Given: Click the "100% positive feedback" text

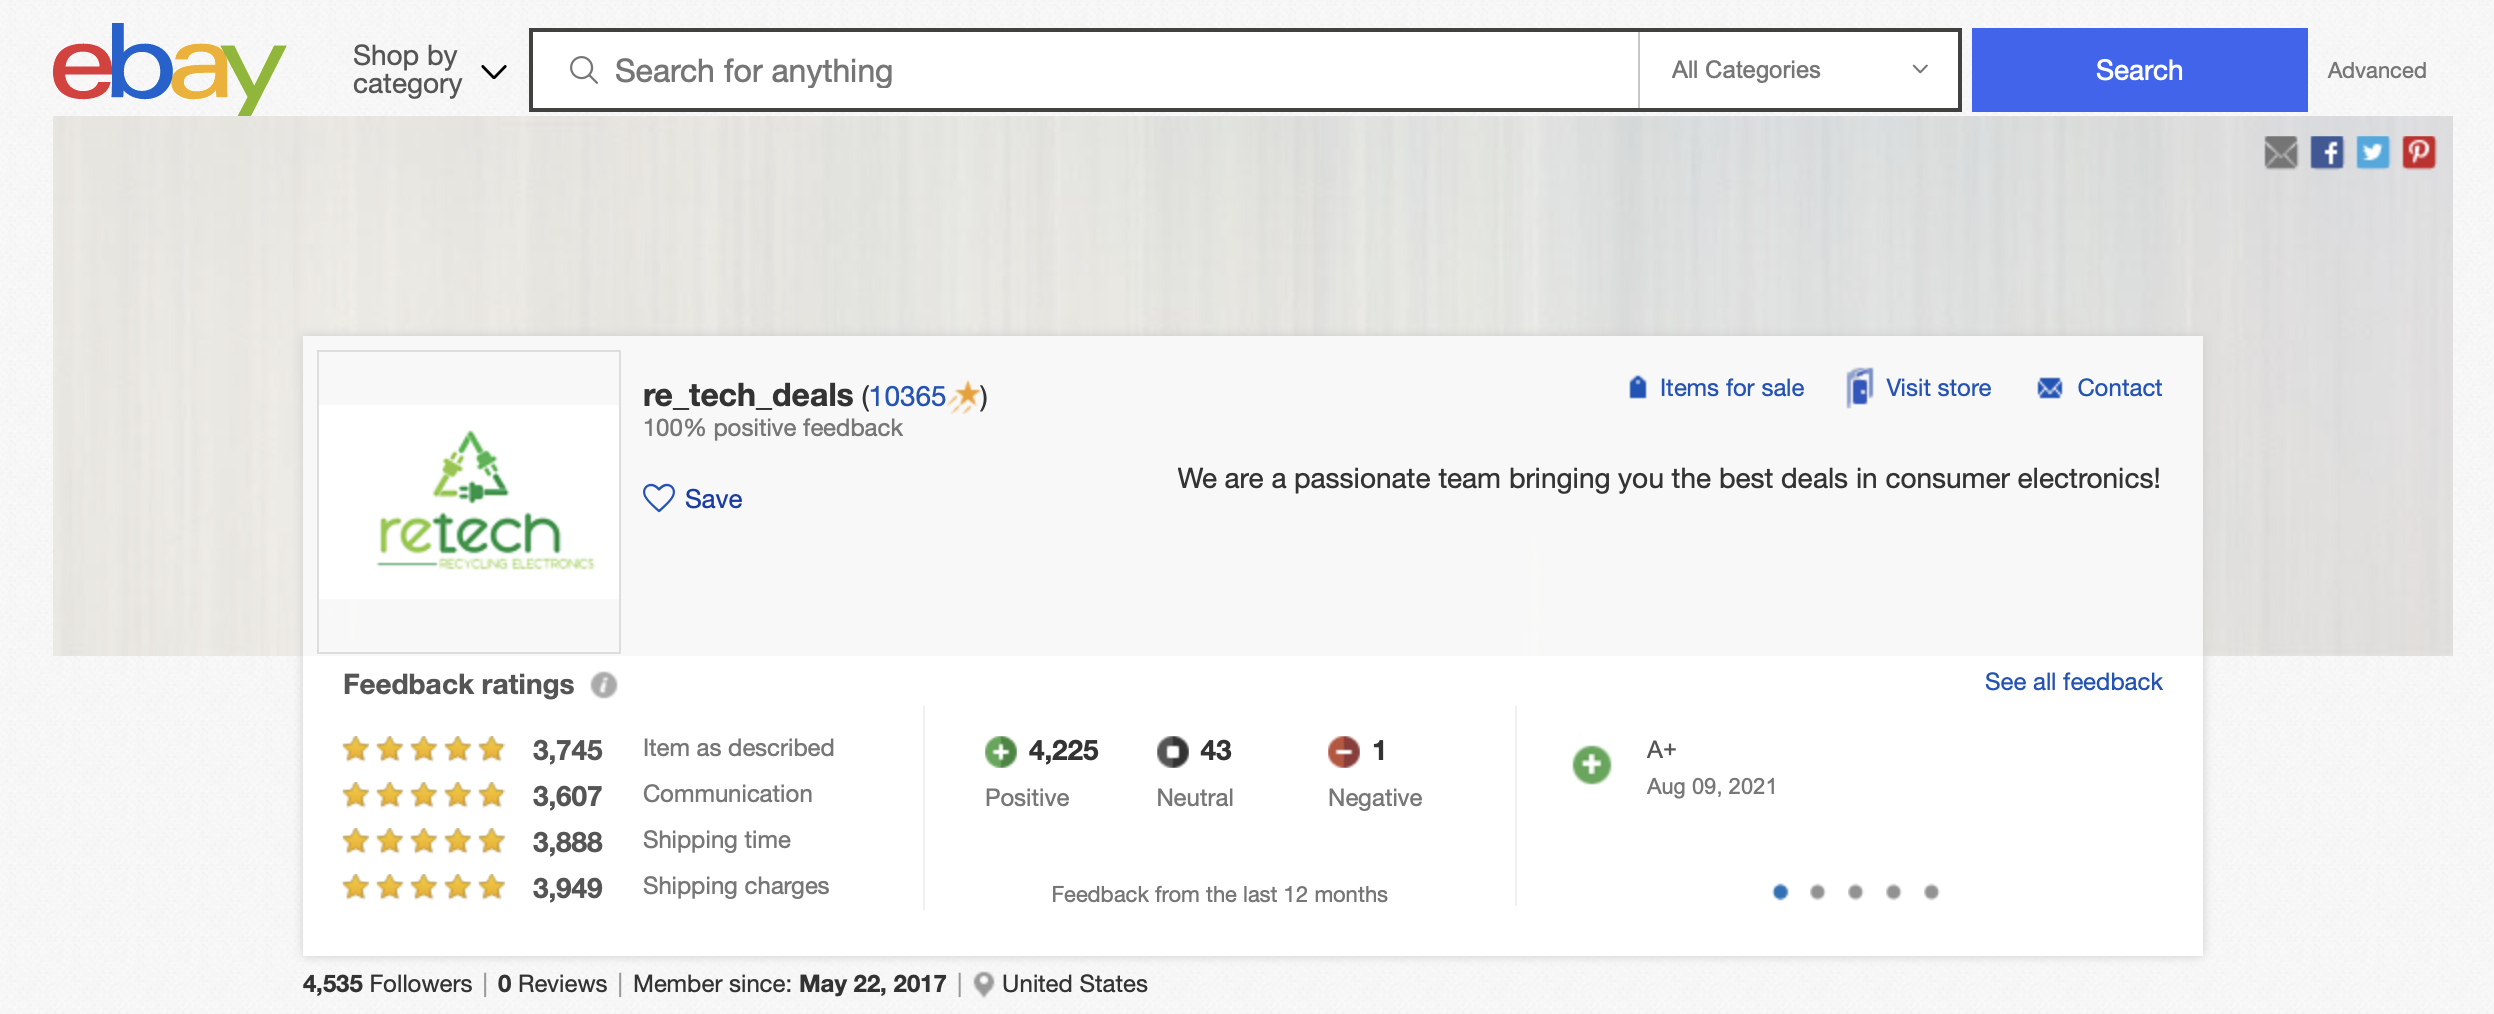Looking at the screenshot, I should coord(772,429).
